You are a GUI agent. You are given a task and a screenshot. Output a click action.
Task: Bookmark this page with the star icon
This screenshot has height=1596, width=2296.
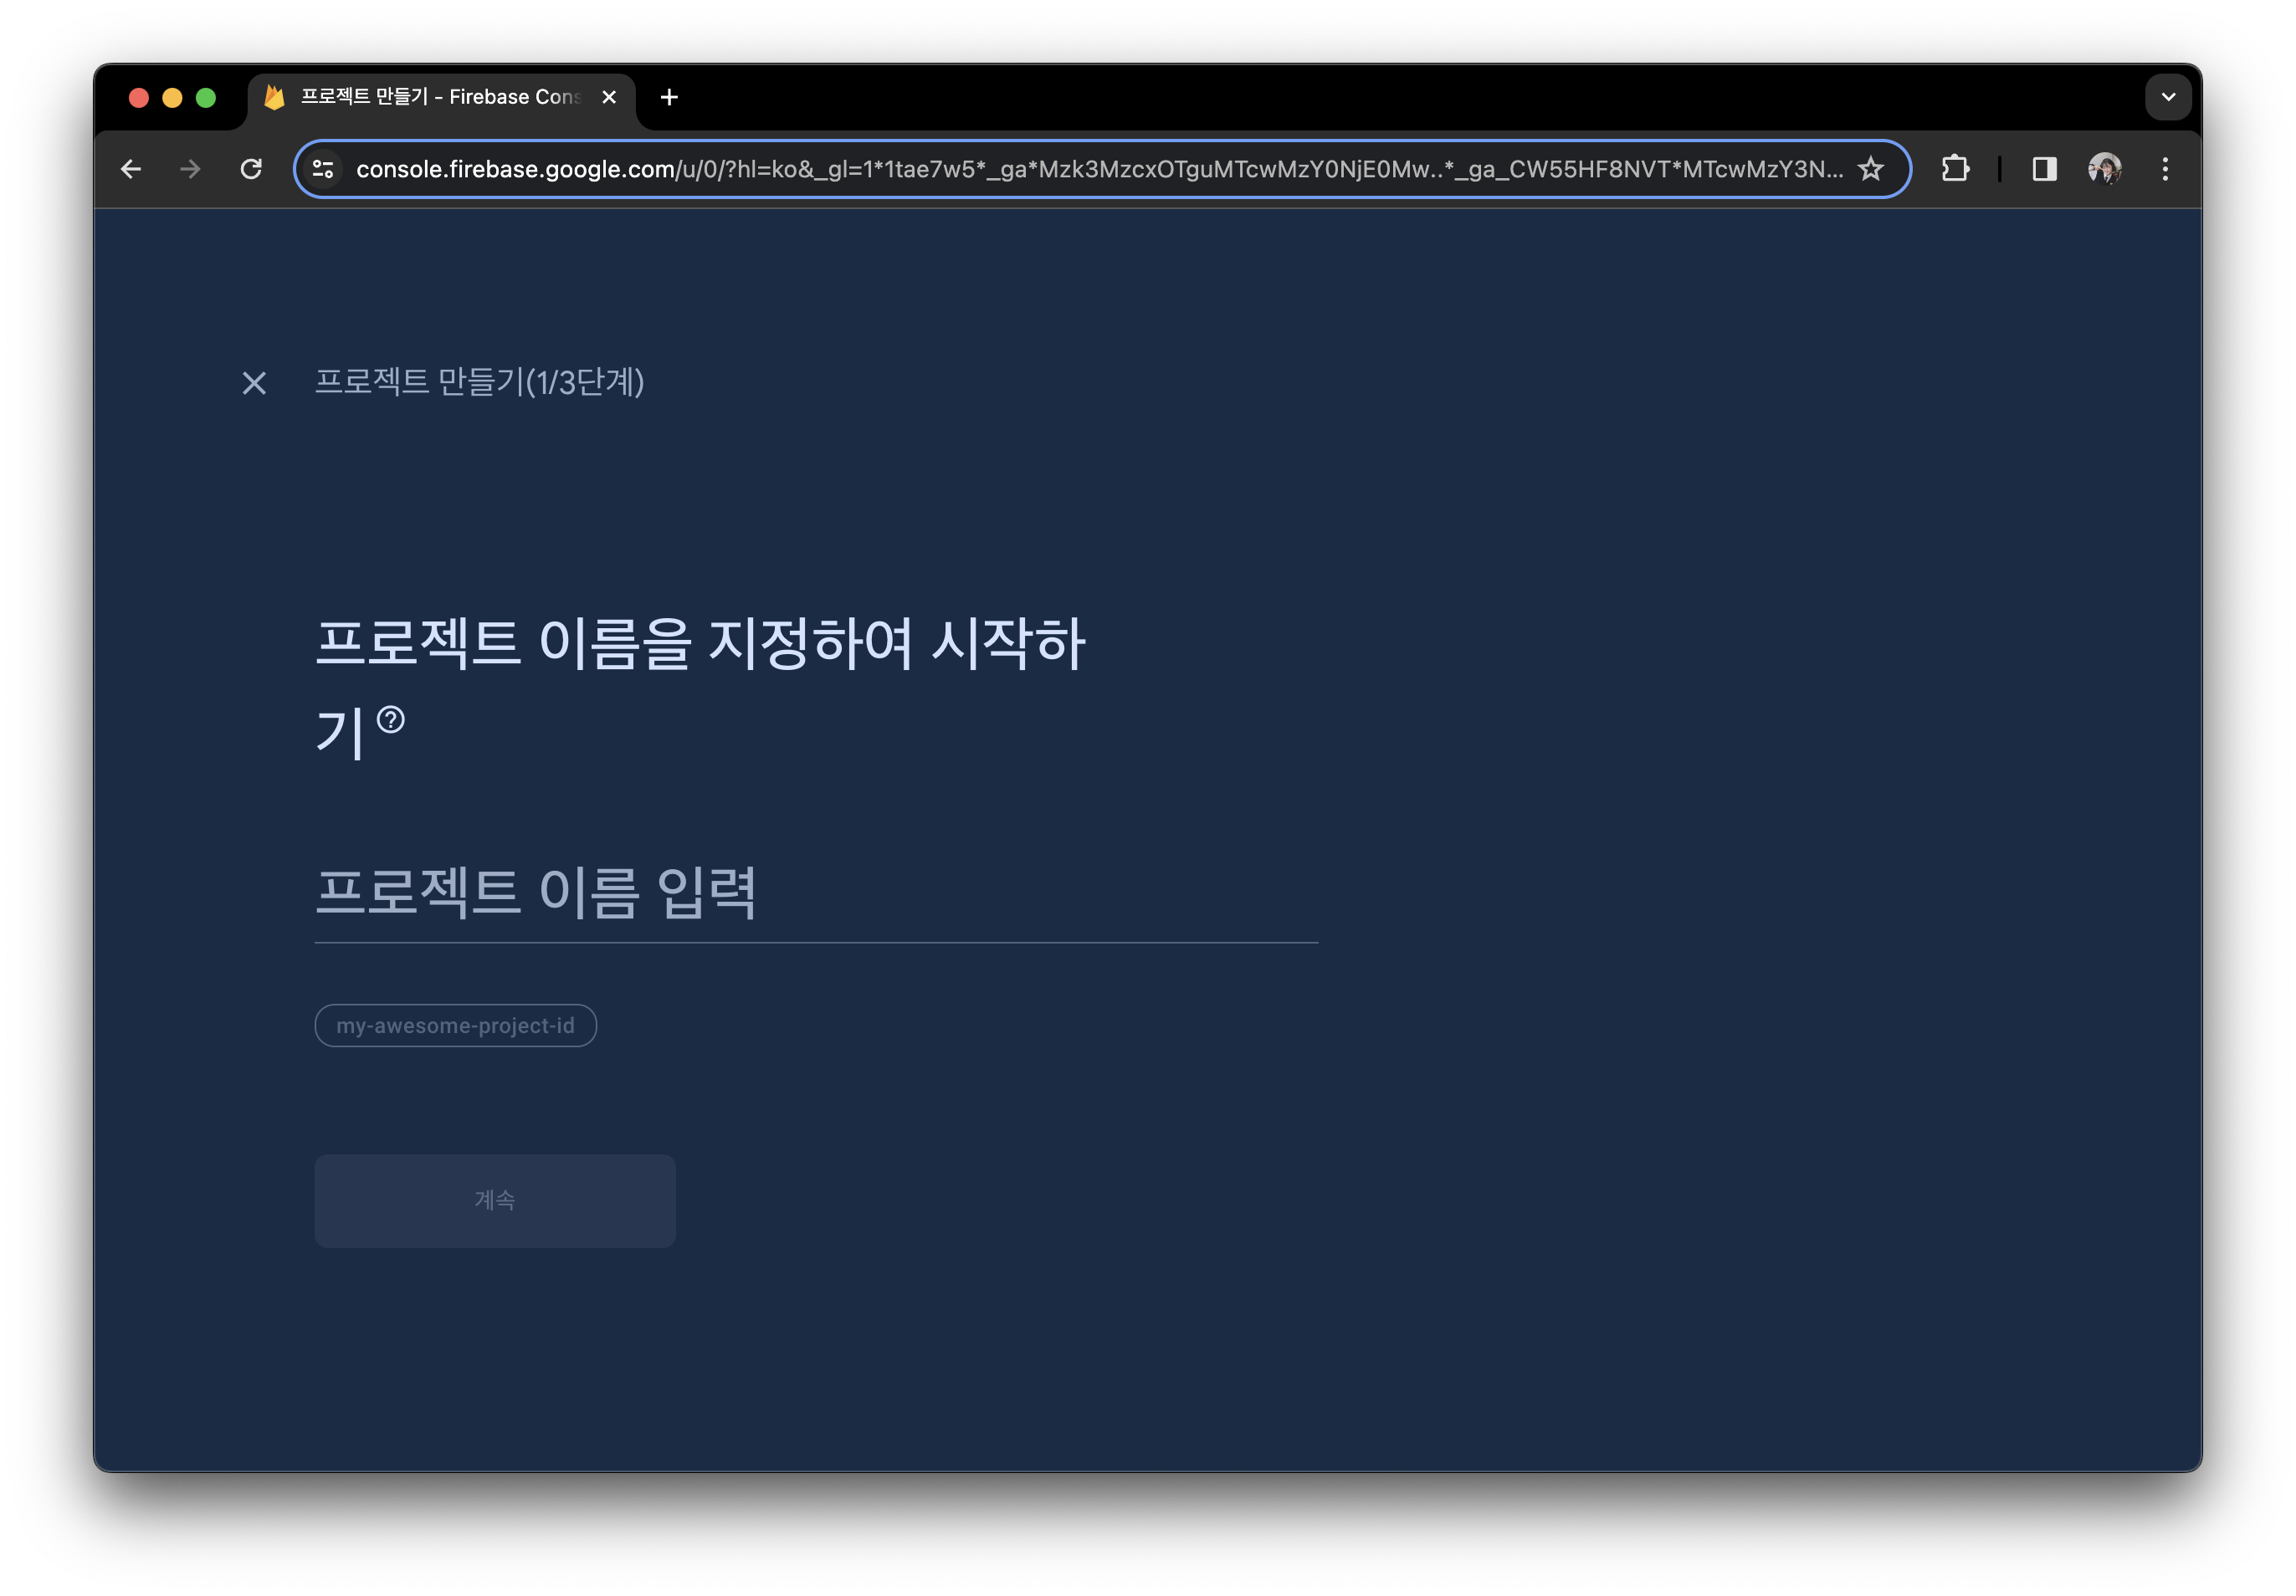tap(1870, 169)
